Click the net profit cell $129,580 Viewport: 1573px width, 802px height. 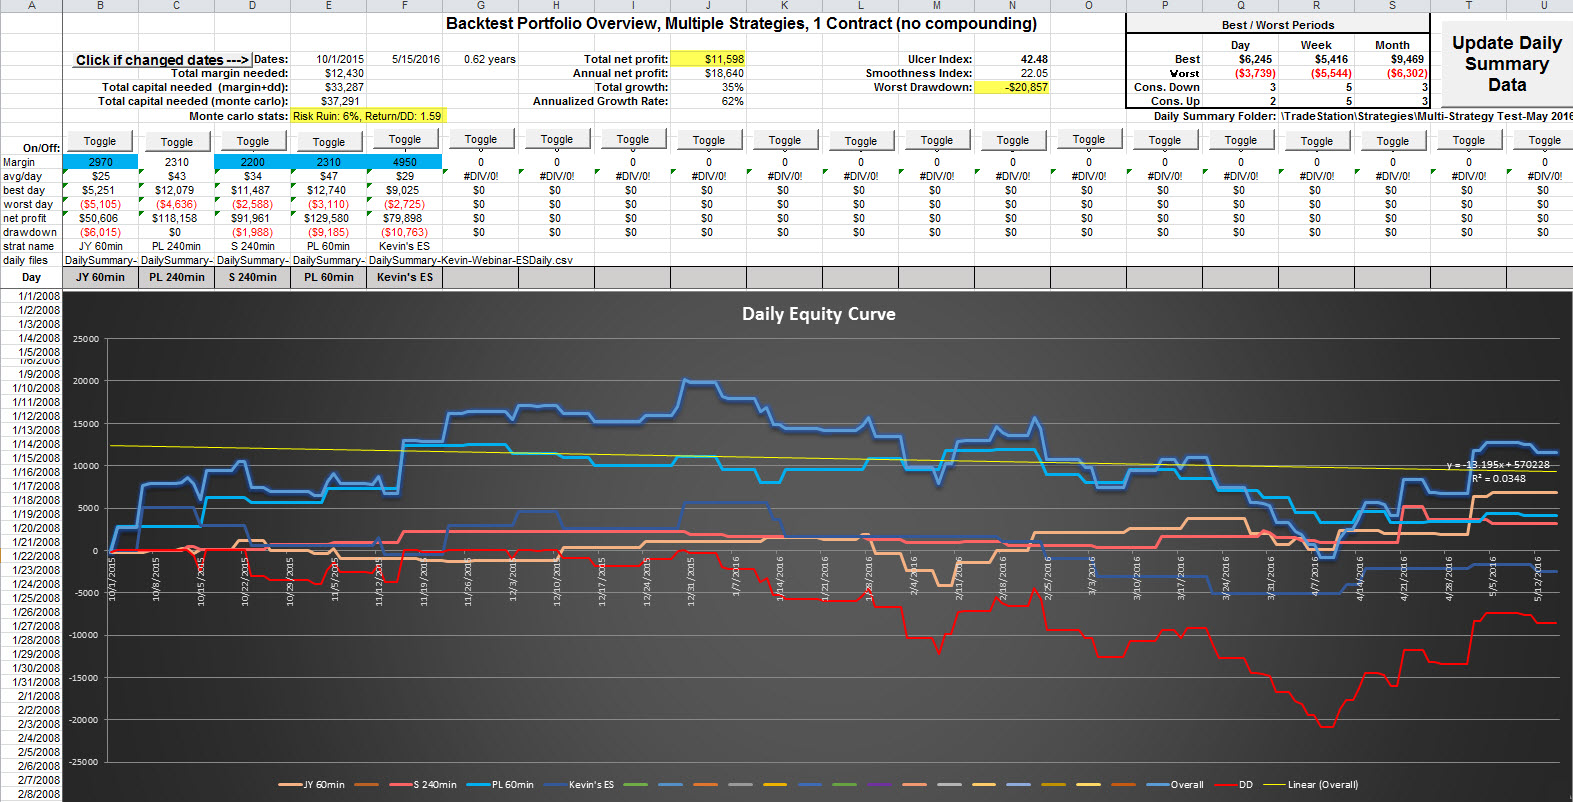(328, 218)
